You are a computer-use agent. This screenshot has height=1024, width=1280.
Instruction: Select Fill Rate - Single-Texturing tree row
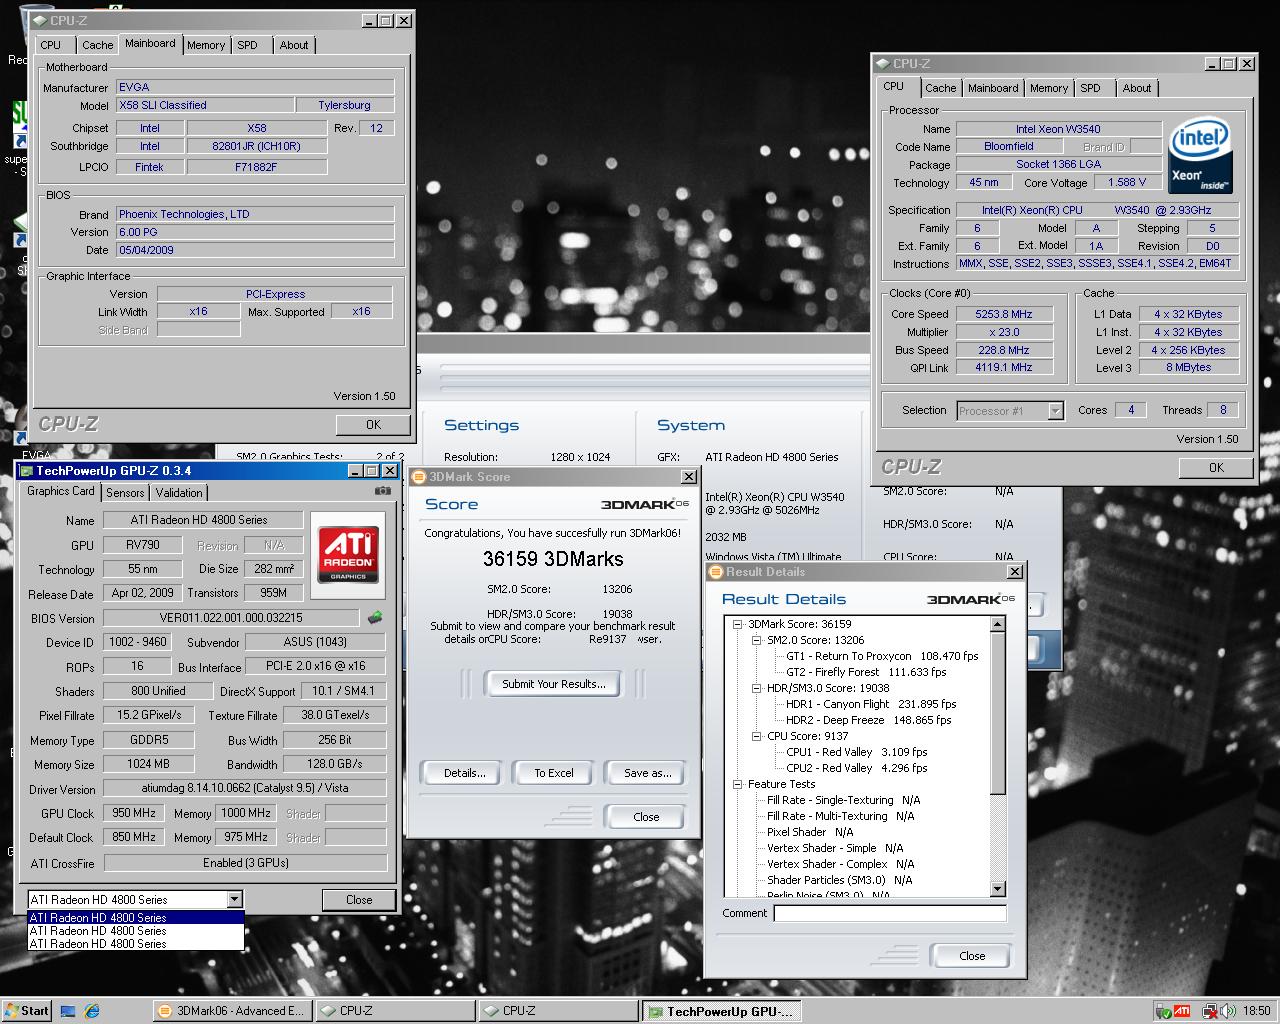[x=843, y=800]
